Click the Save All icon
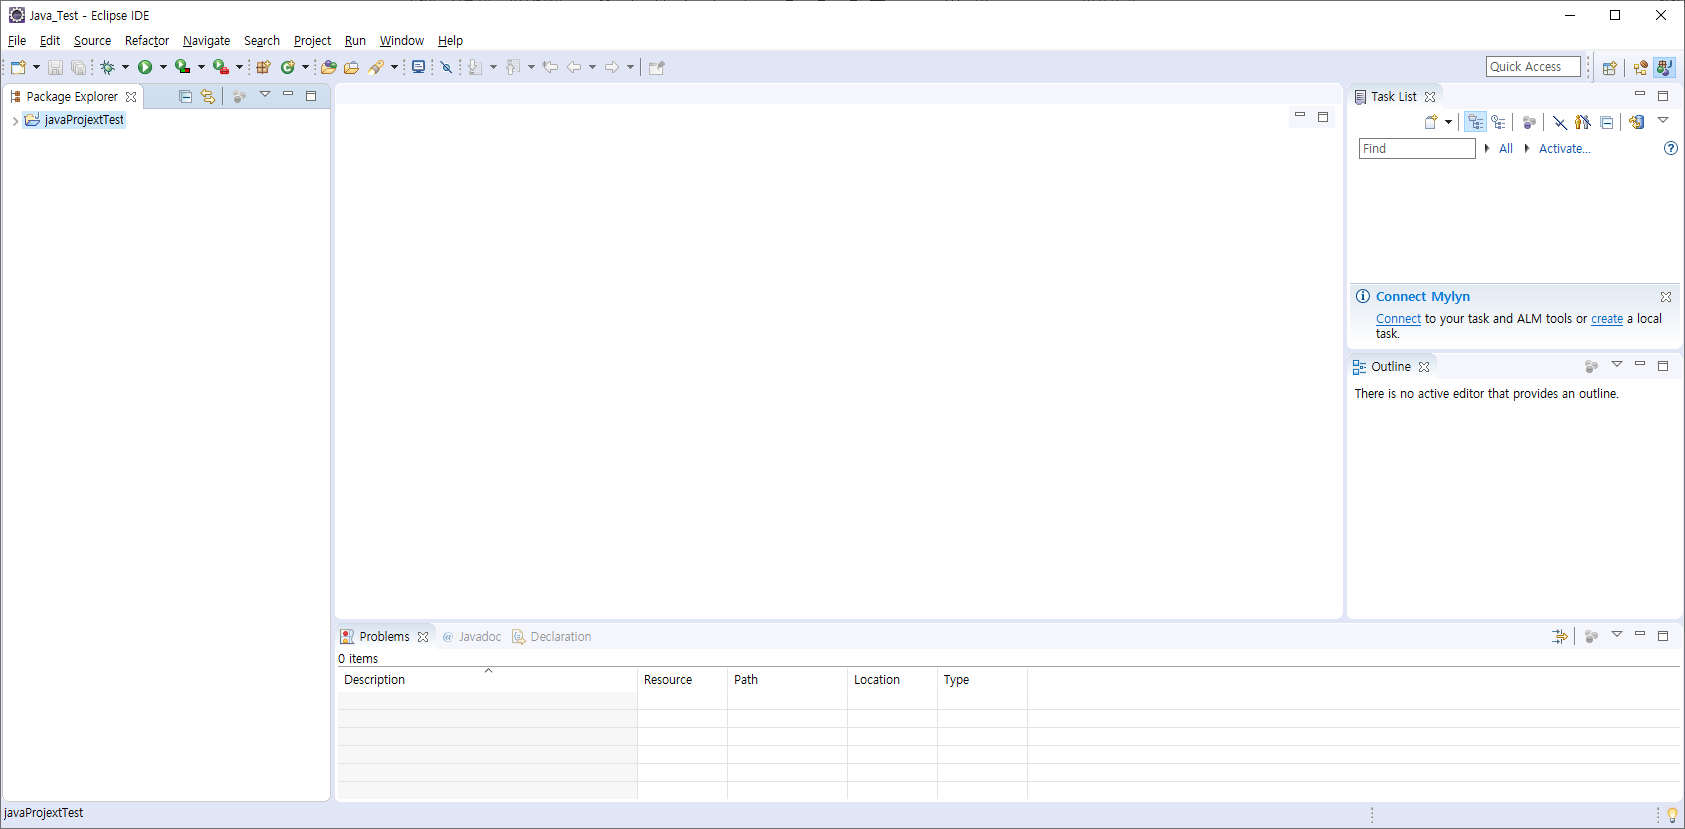The image size is (1685, 829). pos(78,67)
